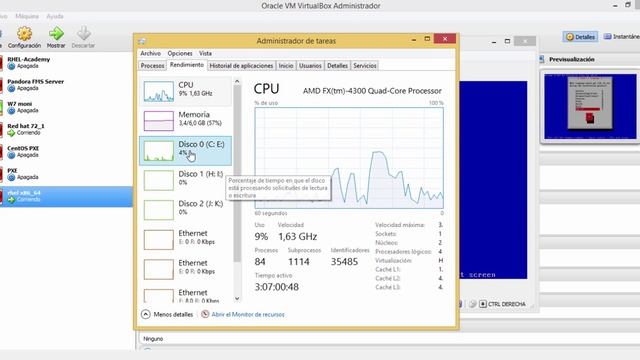Click the performance list scrollbar thumb

click(x=237, y=173)
